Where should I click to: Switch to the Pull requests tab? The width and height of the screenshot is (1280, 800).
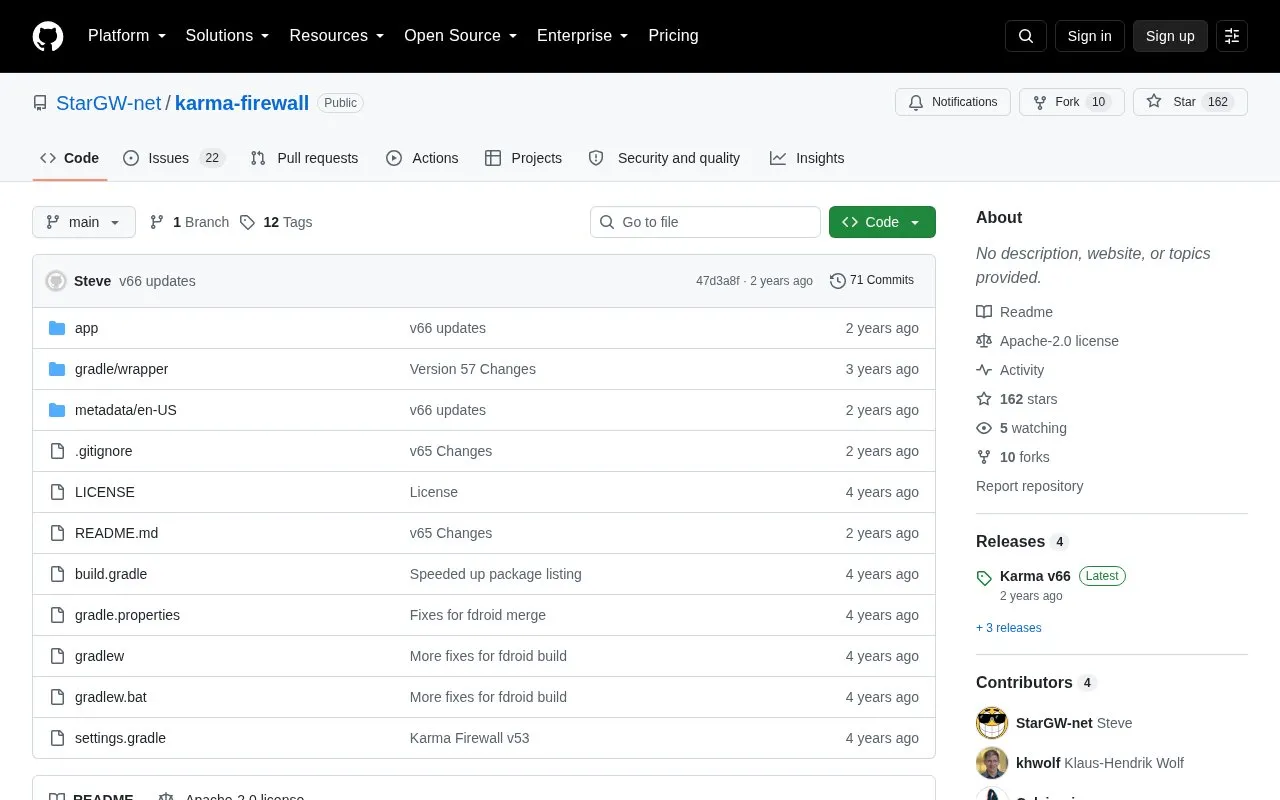coord(304,158)
